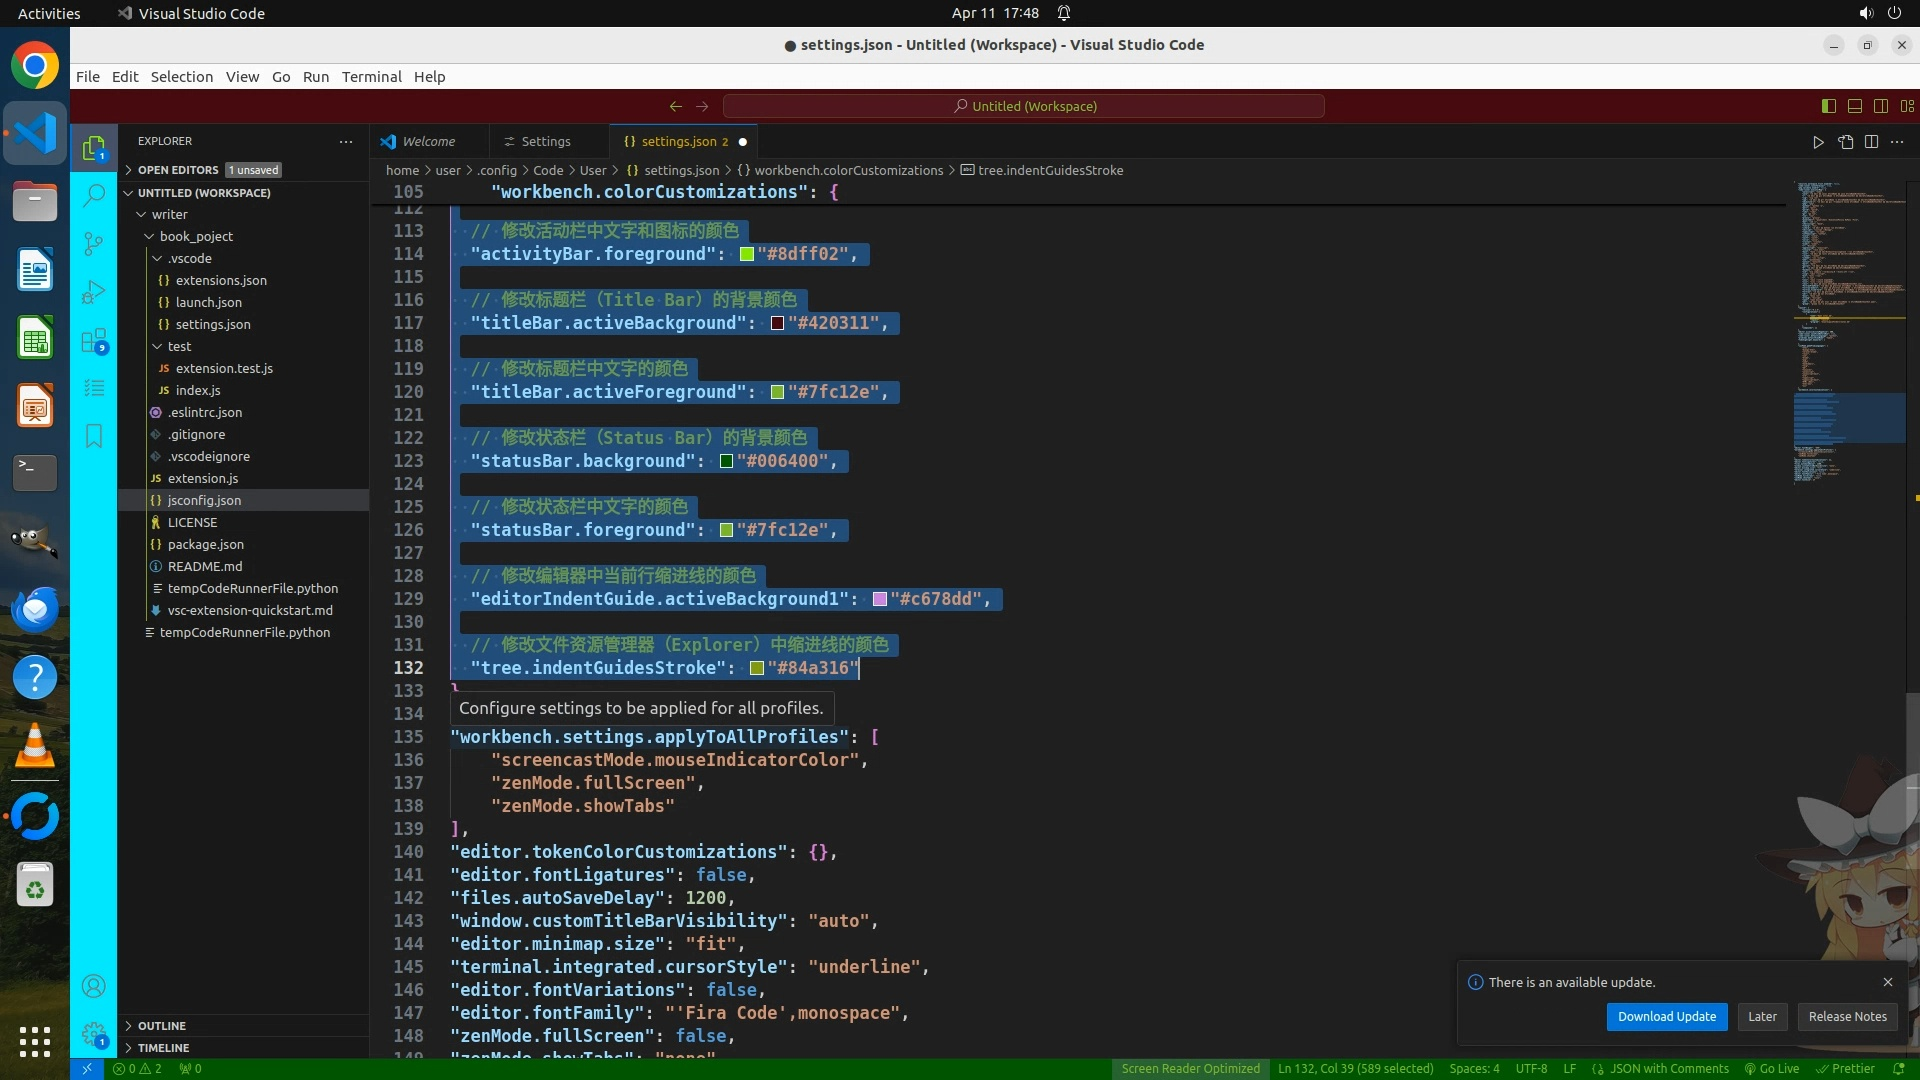Viewport: 1920px width, 1080px height.
Task: Open Run and Debug view
Action: (94, 292)
